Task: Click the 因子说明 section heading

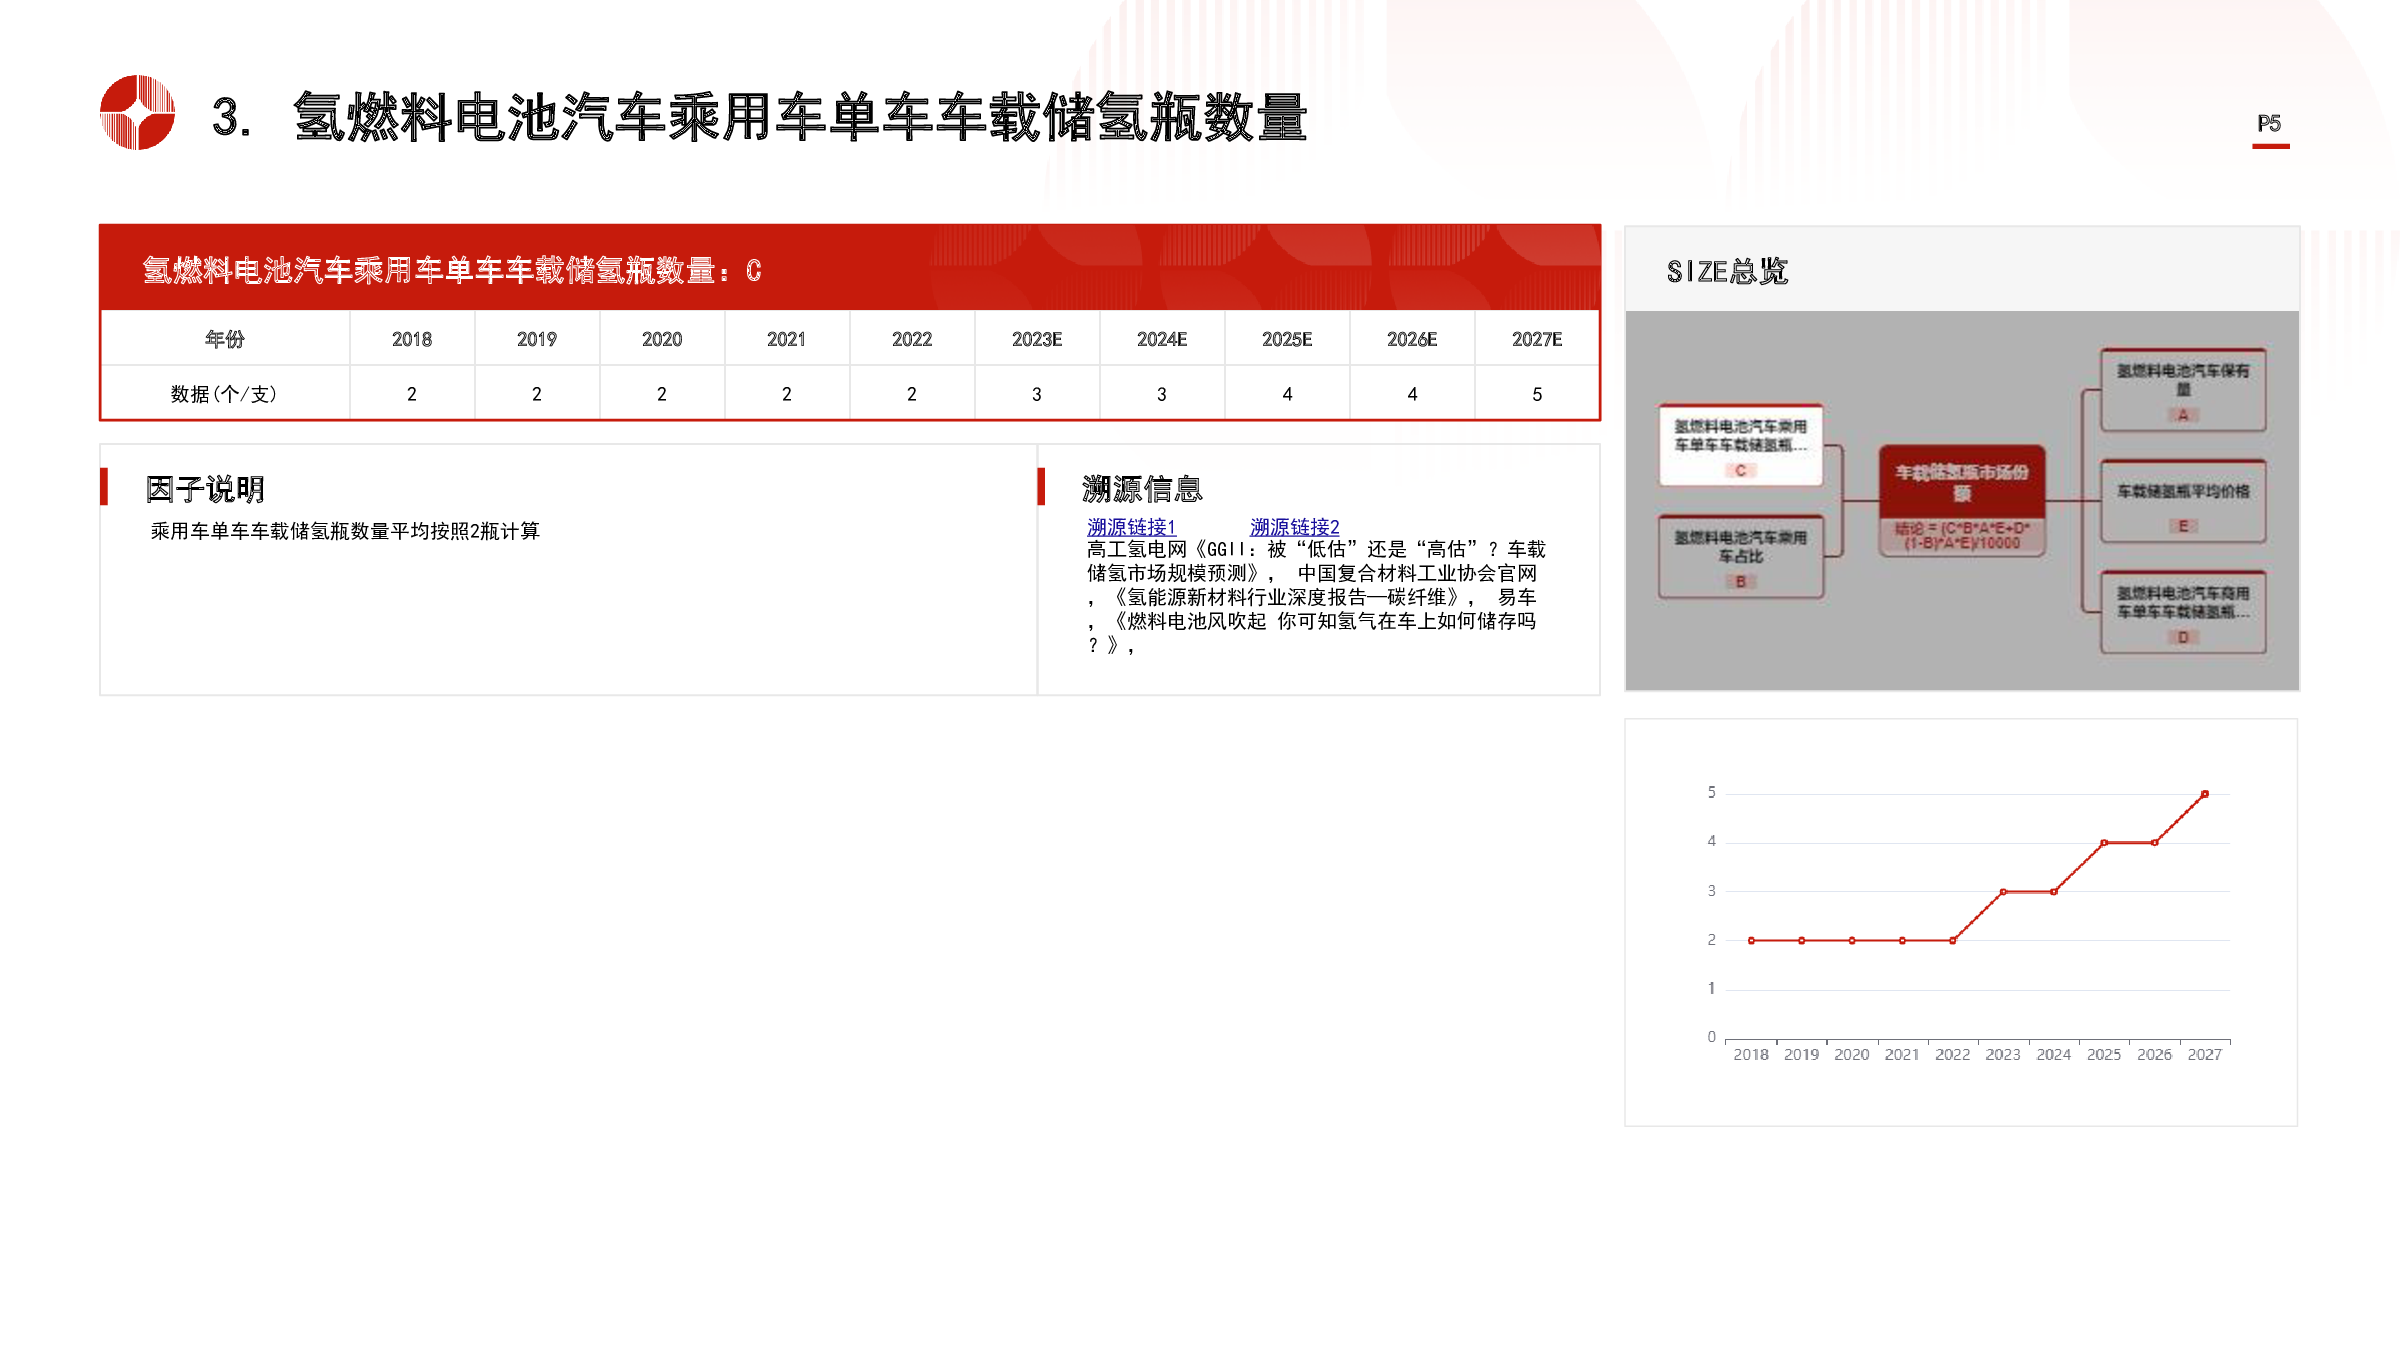Action: coord(205,489)
